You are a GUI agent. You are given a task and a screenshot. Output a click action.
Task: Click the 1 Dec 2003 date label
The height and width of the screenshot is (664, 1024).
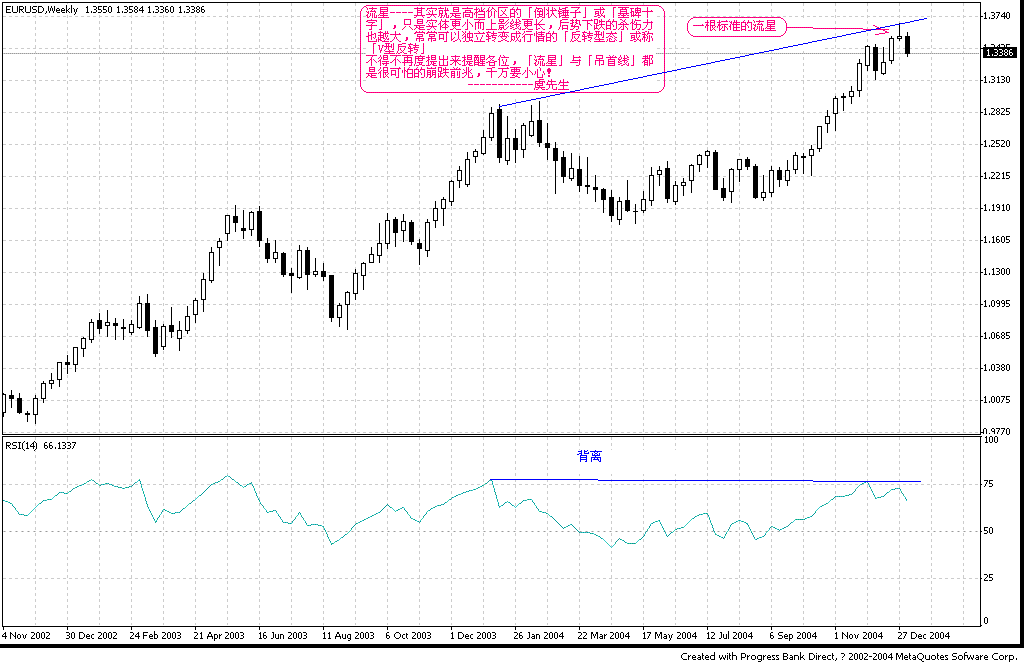(x=473, y=635)
